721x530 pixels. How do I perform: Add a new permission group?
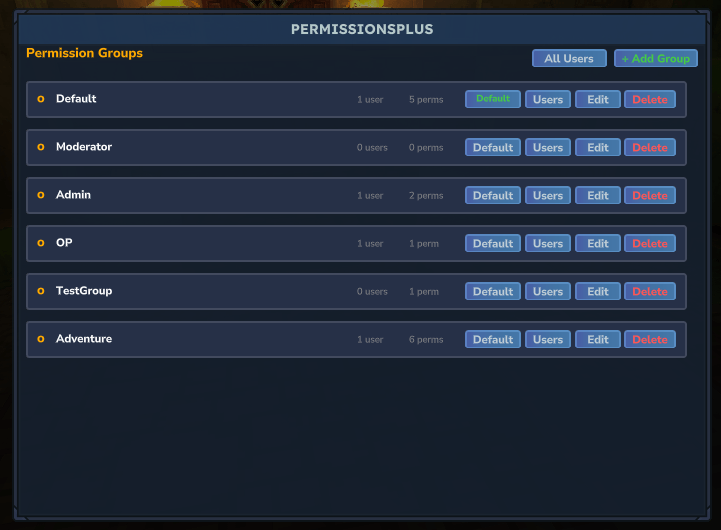pos(656,58)
